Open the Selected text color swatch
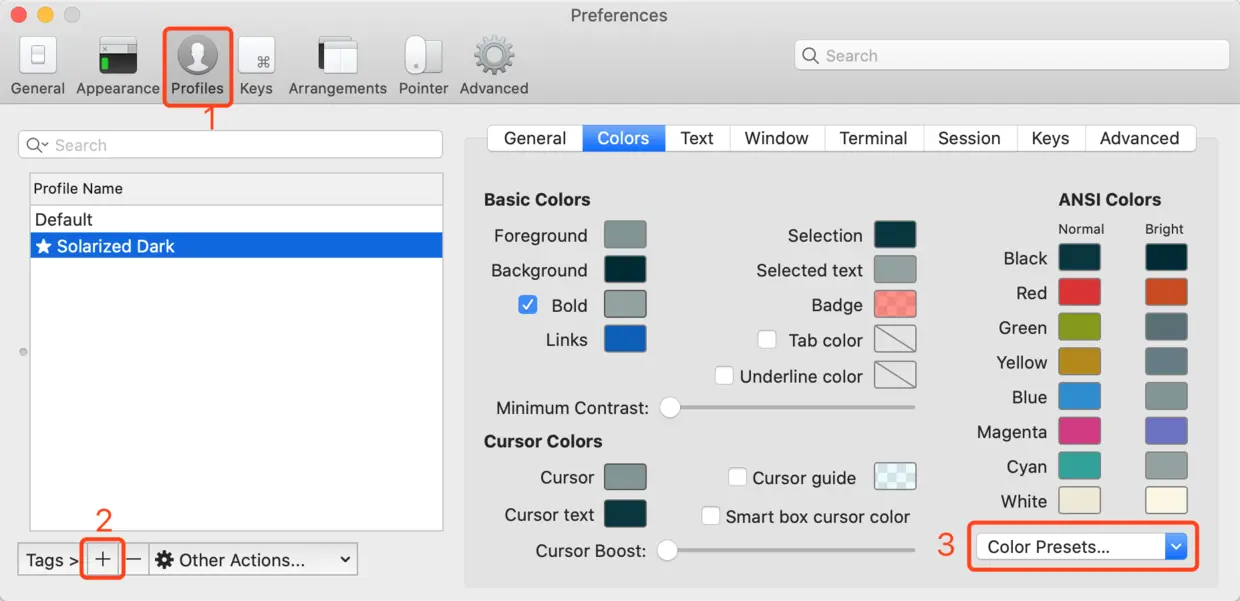This screenshot has width=1240, height=601. tap(895, 270)
